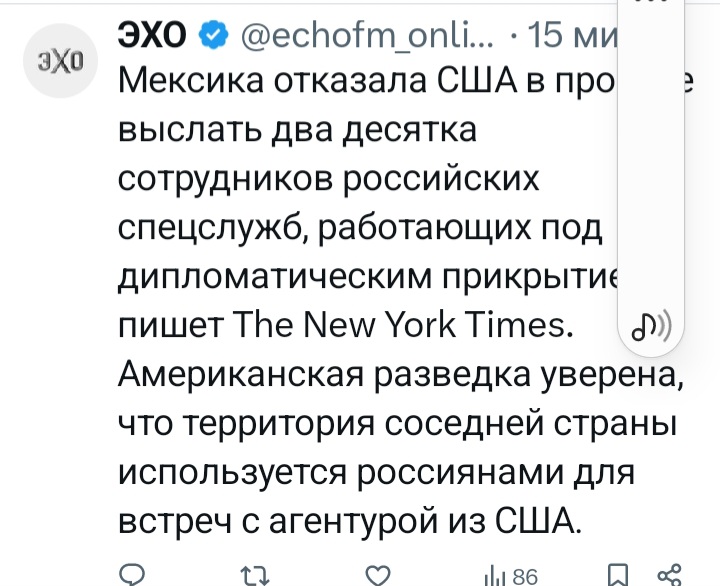Adjust the vertical volume slider track
Viewport: 720px width, 586px height.
(x=653, y=170)
